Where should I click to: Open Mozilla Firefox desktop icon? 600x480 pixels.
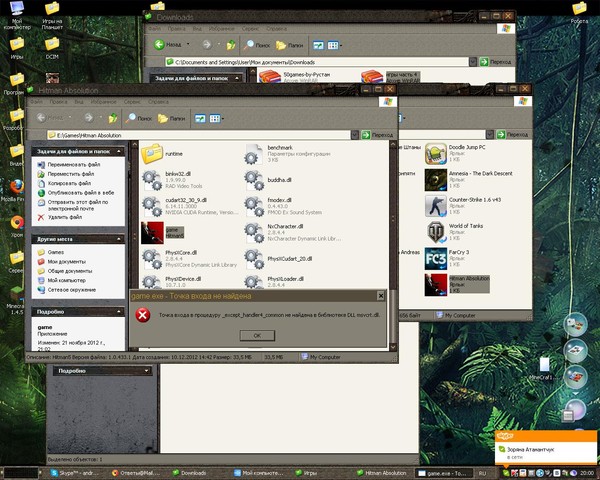point(15,191)
